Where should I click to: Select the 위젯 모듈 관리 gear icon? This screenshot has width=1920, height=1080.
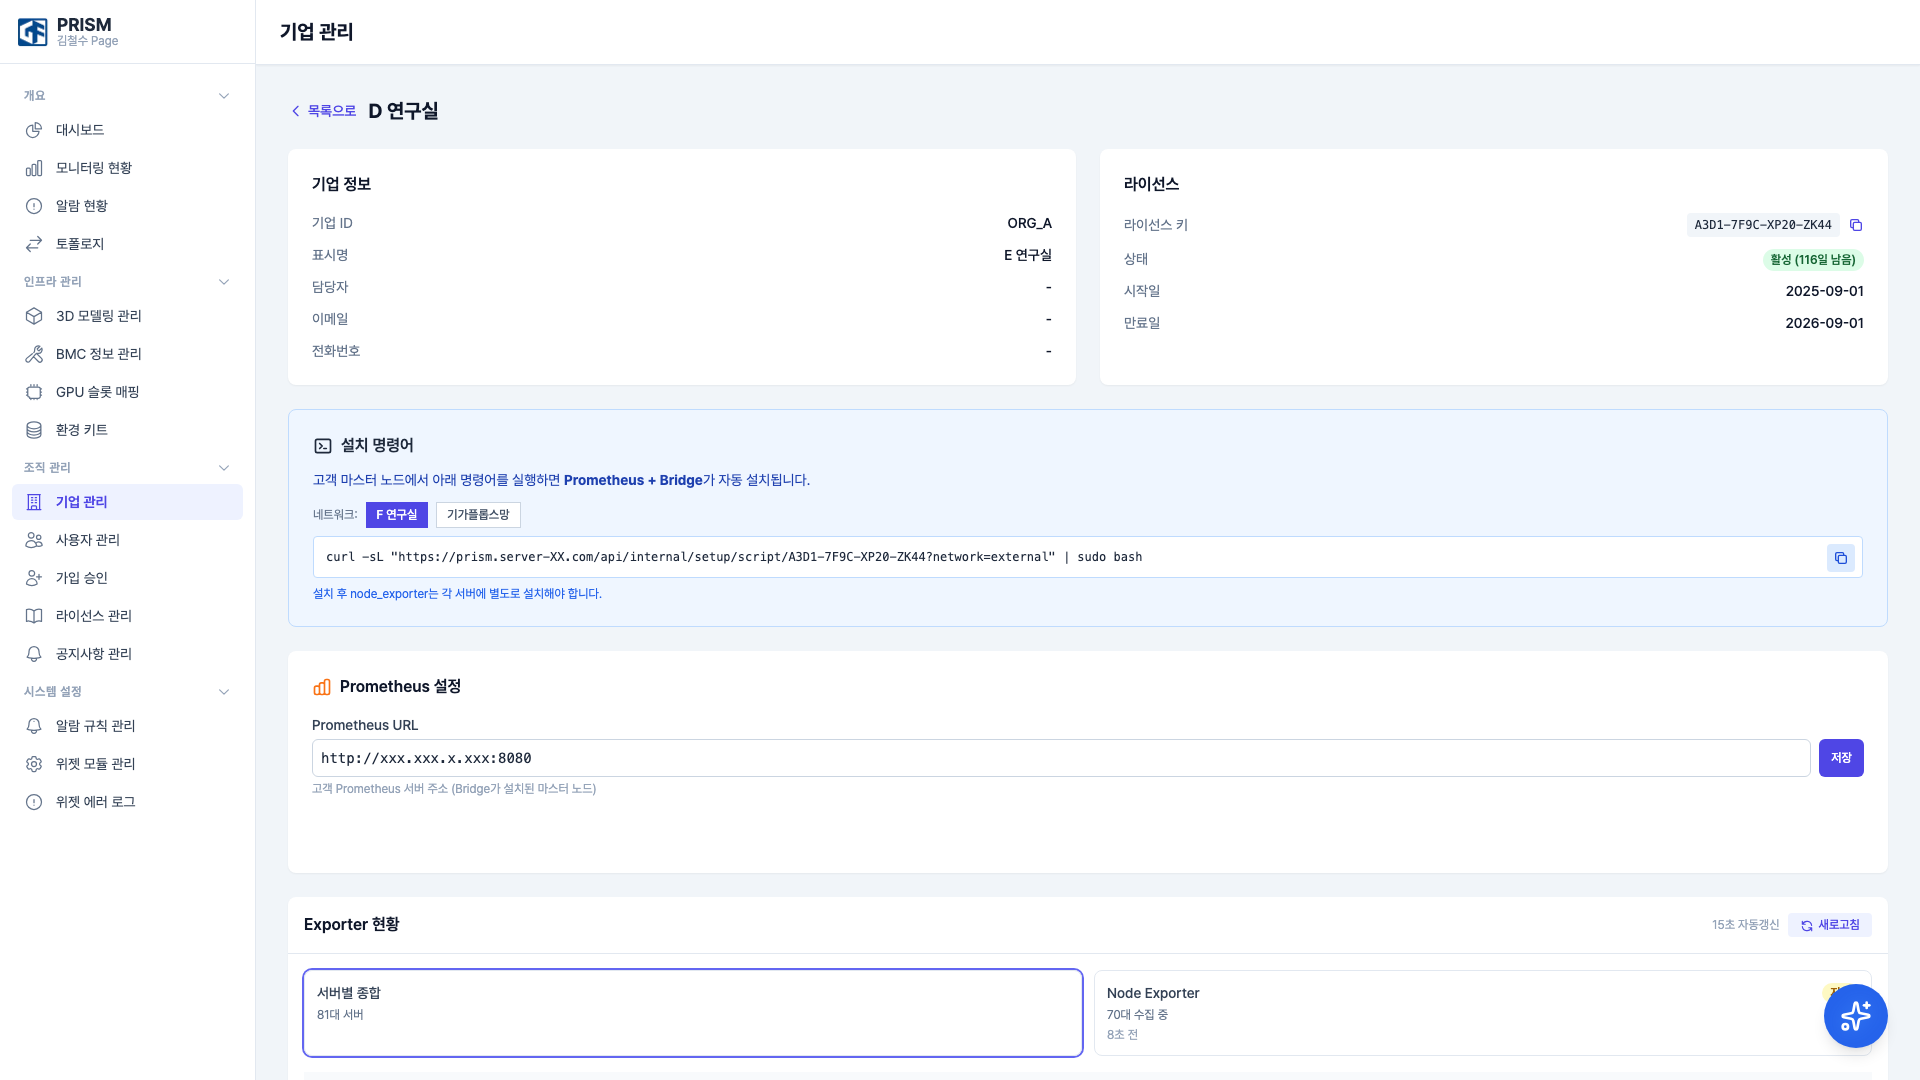[x=34, y=764]
